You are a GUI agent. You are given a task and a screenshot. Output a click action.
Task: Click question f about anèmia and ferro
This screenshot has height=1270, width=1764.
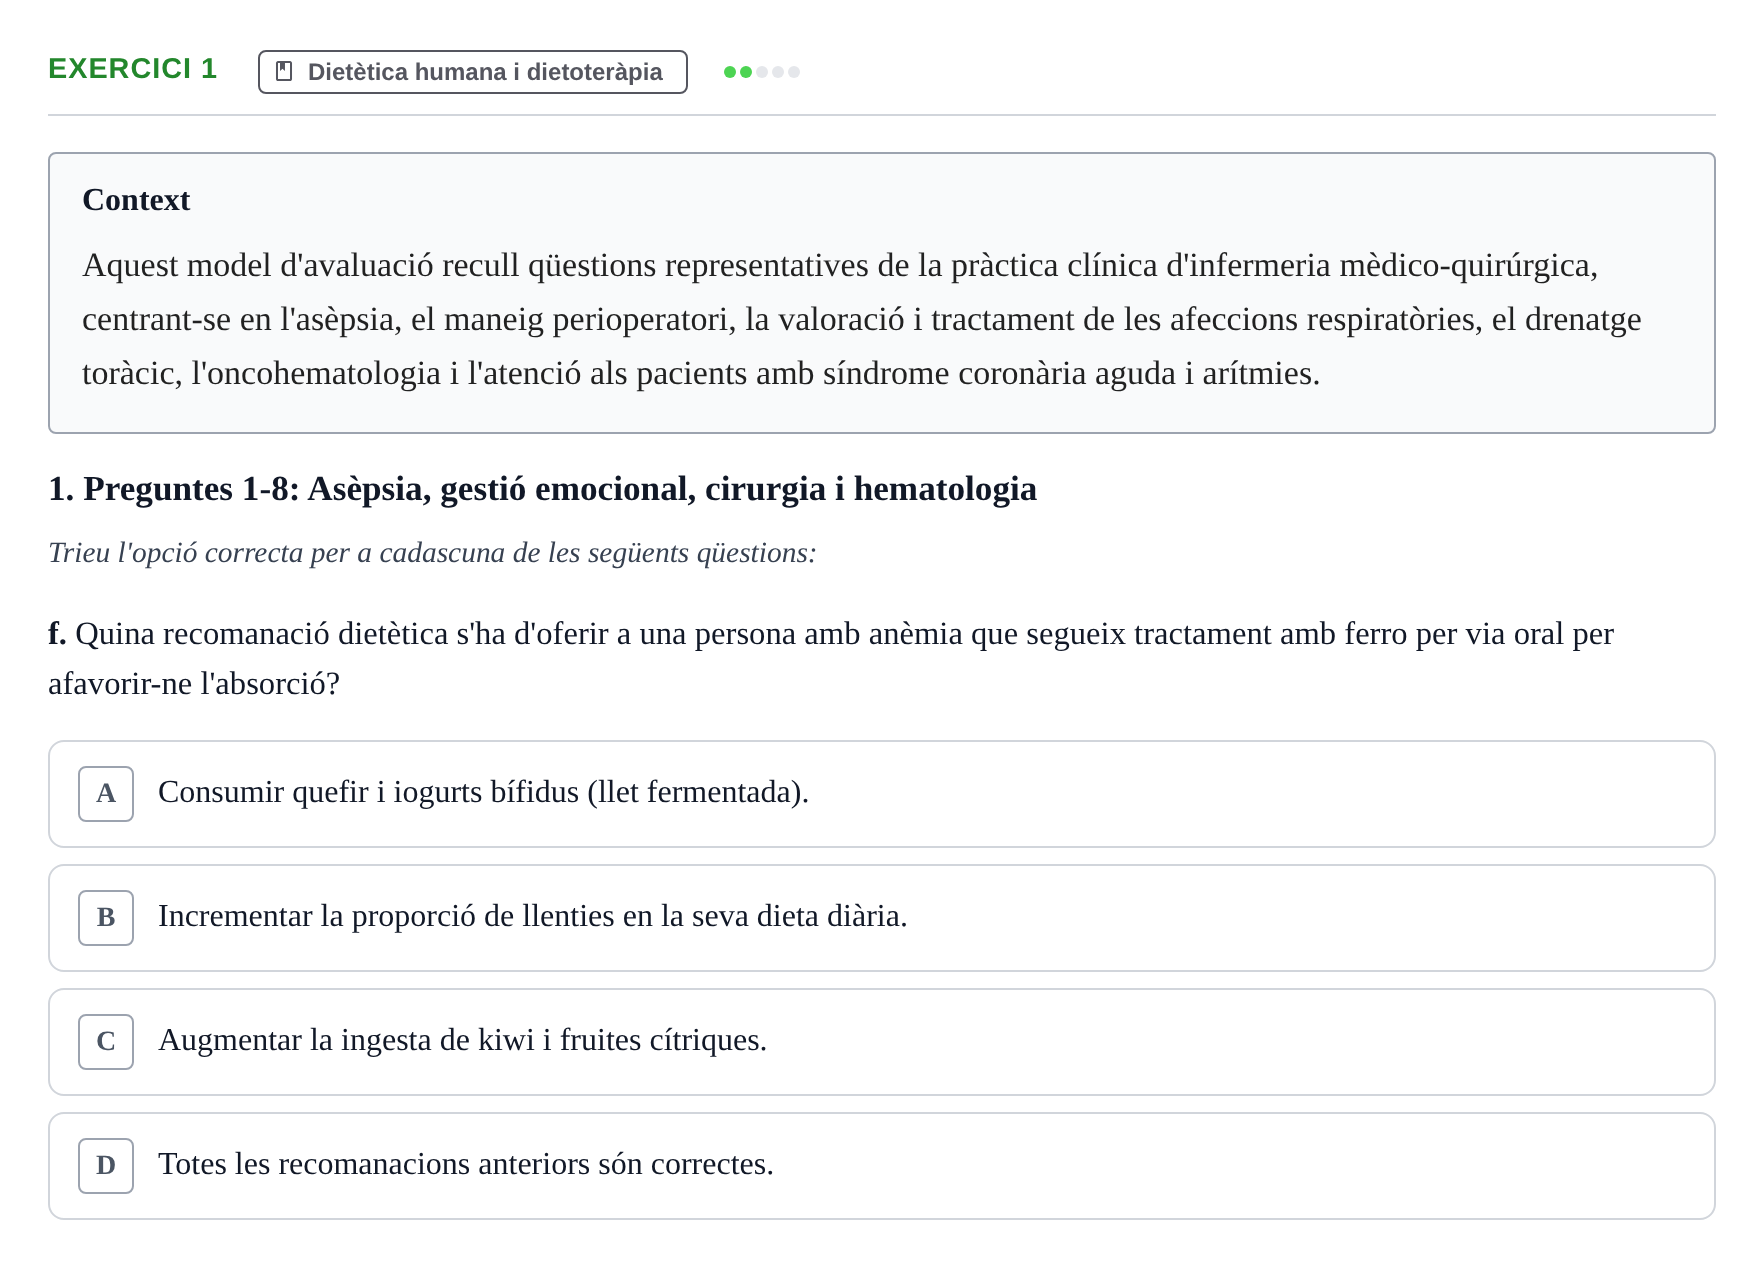[831, 659]
